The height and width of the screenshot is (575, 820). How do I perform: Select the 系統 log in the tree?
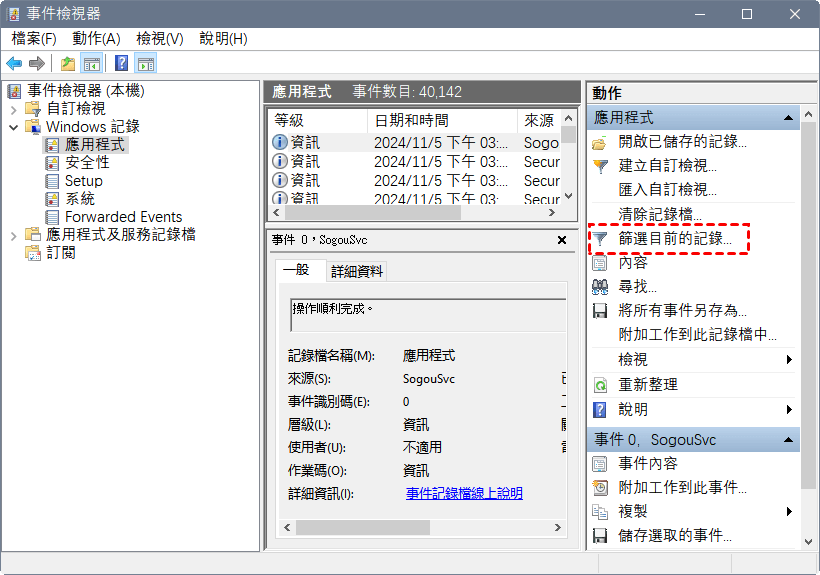(x=79, y=199)
